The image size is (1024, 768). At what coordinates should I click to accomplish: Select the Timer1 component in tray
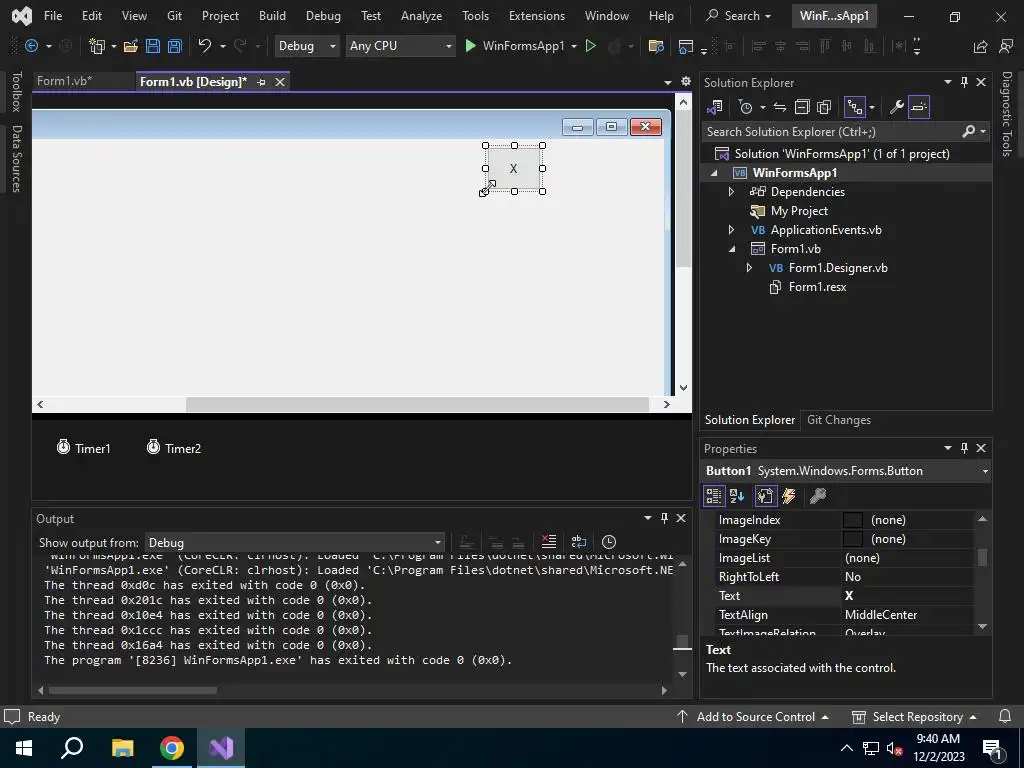(x=84, y=448)
